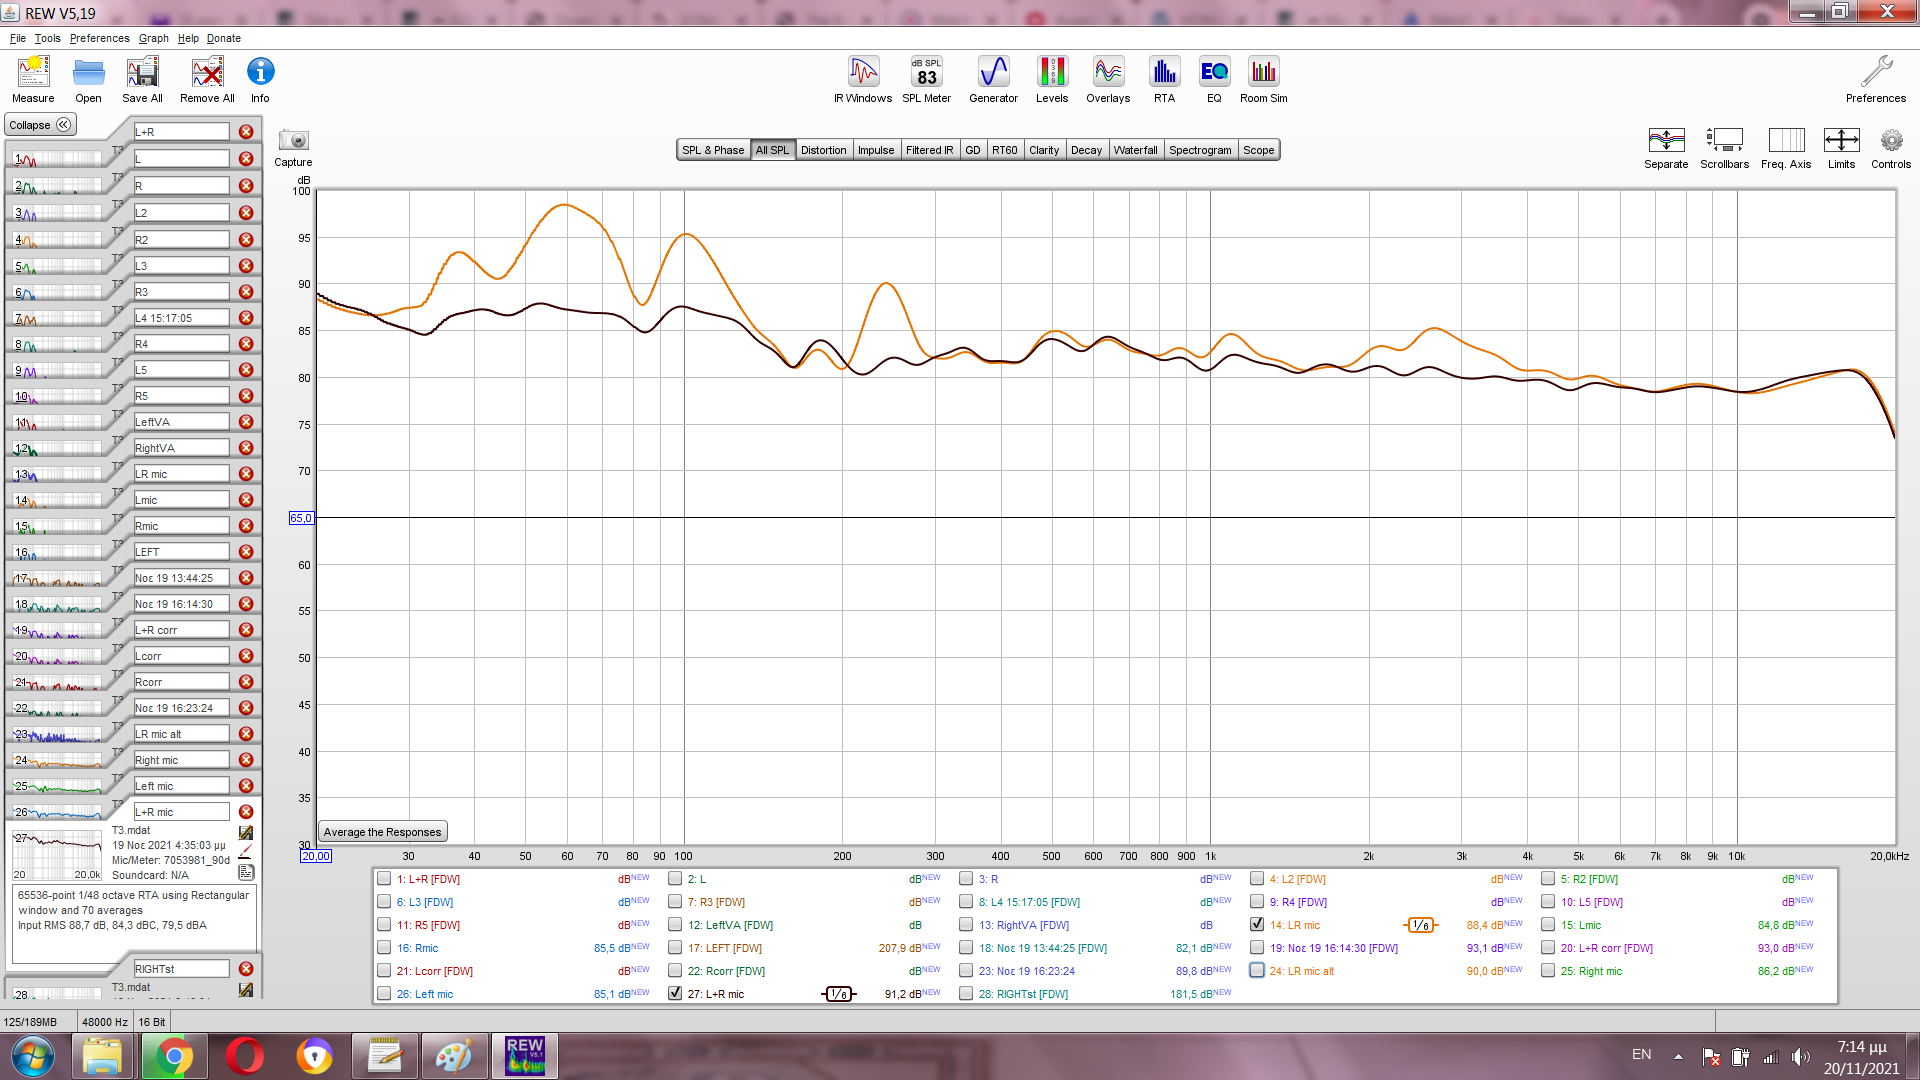Open the Graph menu

(153, 38)
